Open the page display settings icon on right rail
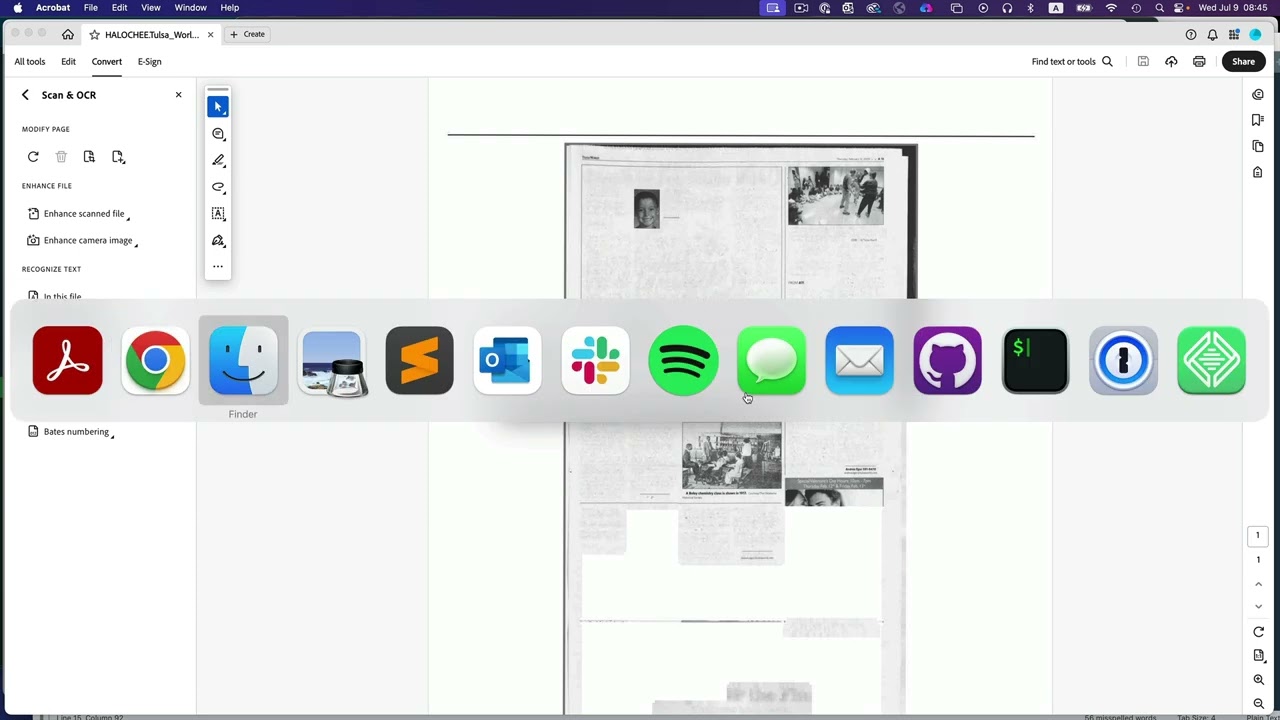Image resolution: width=1280 pixels, height=720 pixels. coord(1259,656)
